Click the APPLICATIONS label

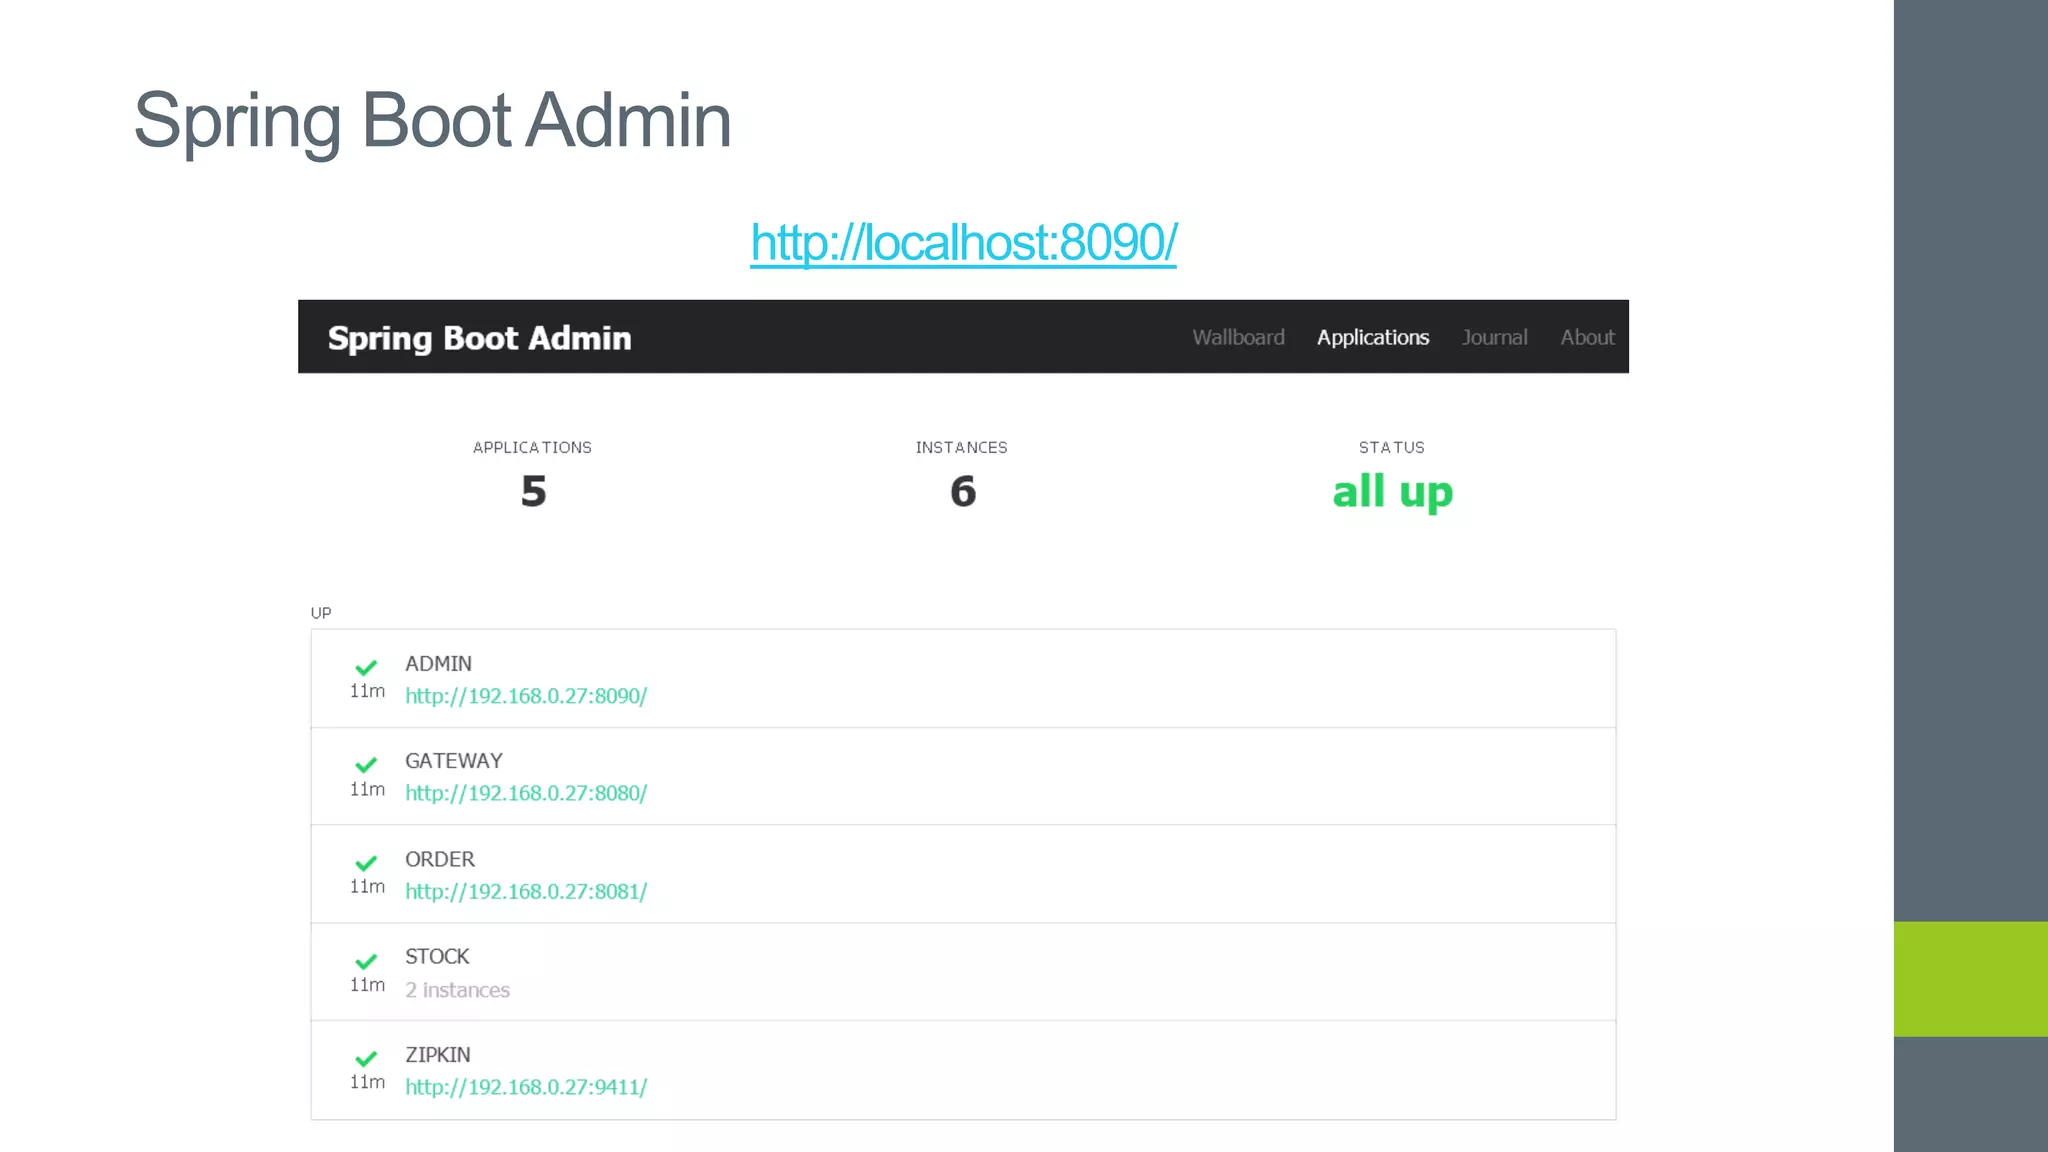(x=532, y=447)
